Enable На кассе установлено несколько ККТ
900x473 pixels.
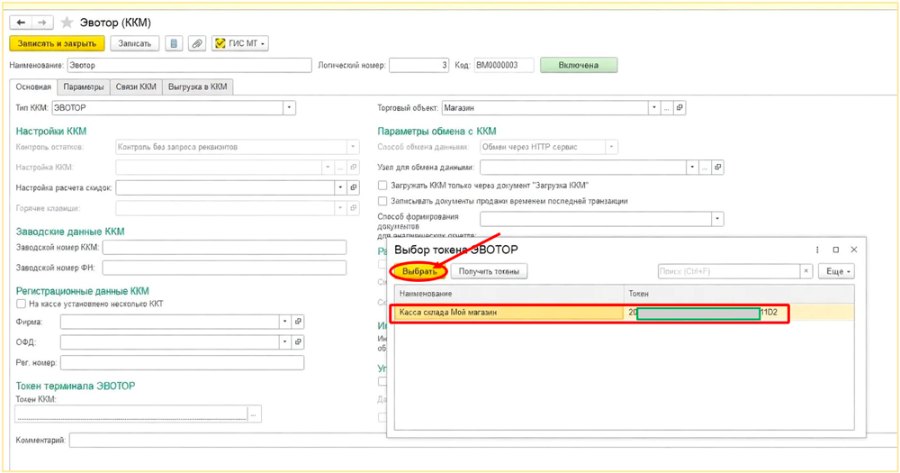pos(21,304)
